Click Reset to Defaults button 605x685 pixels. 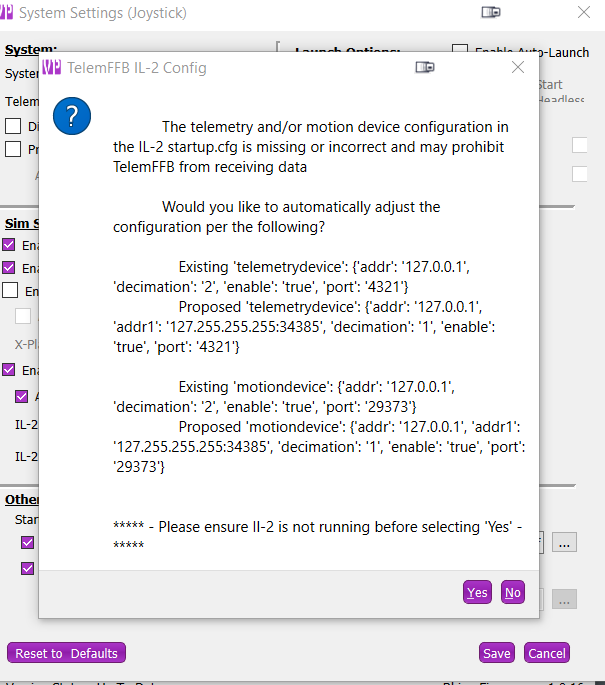66,653
